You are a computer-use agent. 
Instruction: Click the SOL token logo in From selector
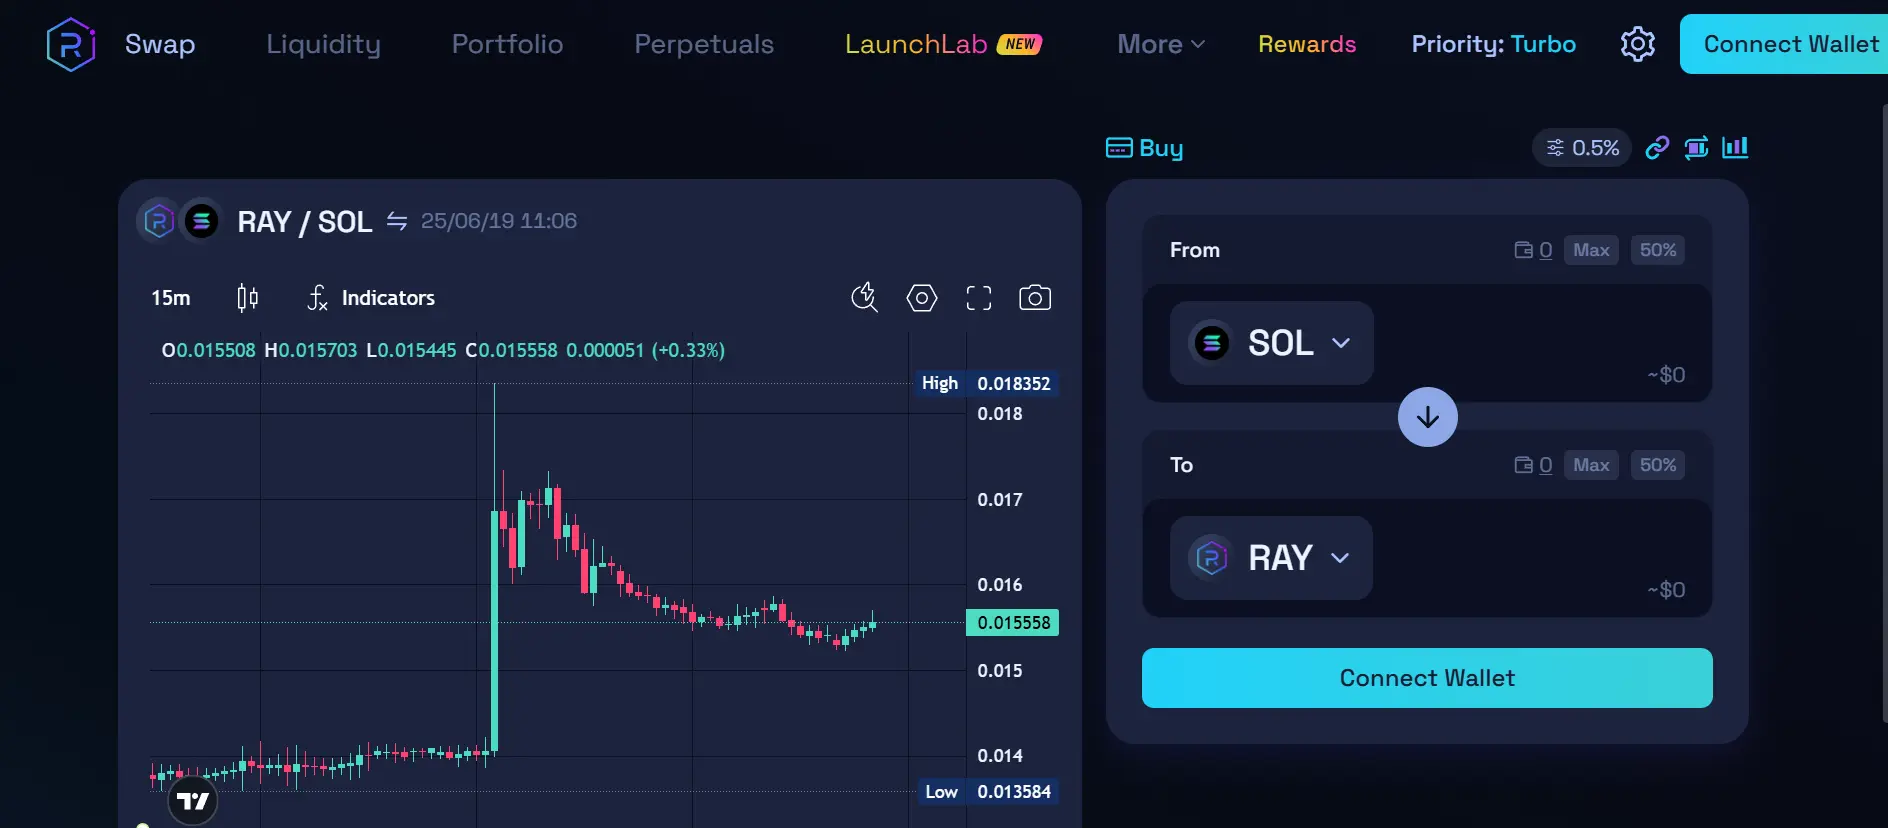[1211, 343]
